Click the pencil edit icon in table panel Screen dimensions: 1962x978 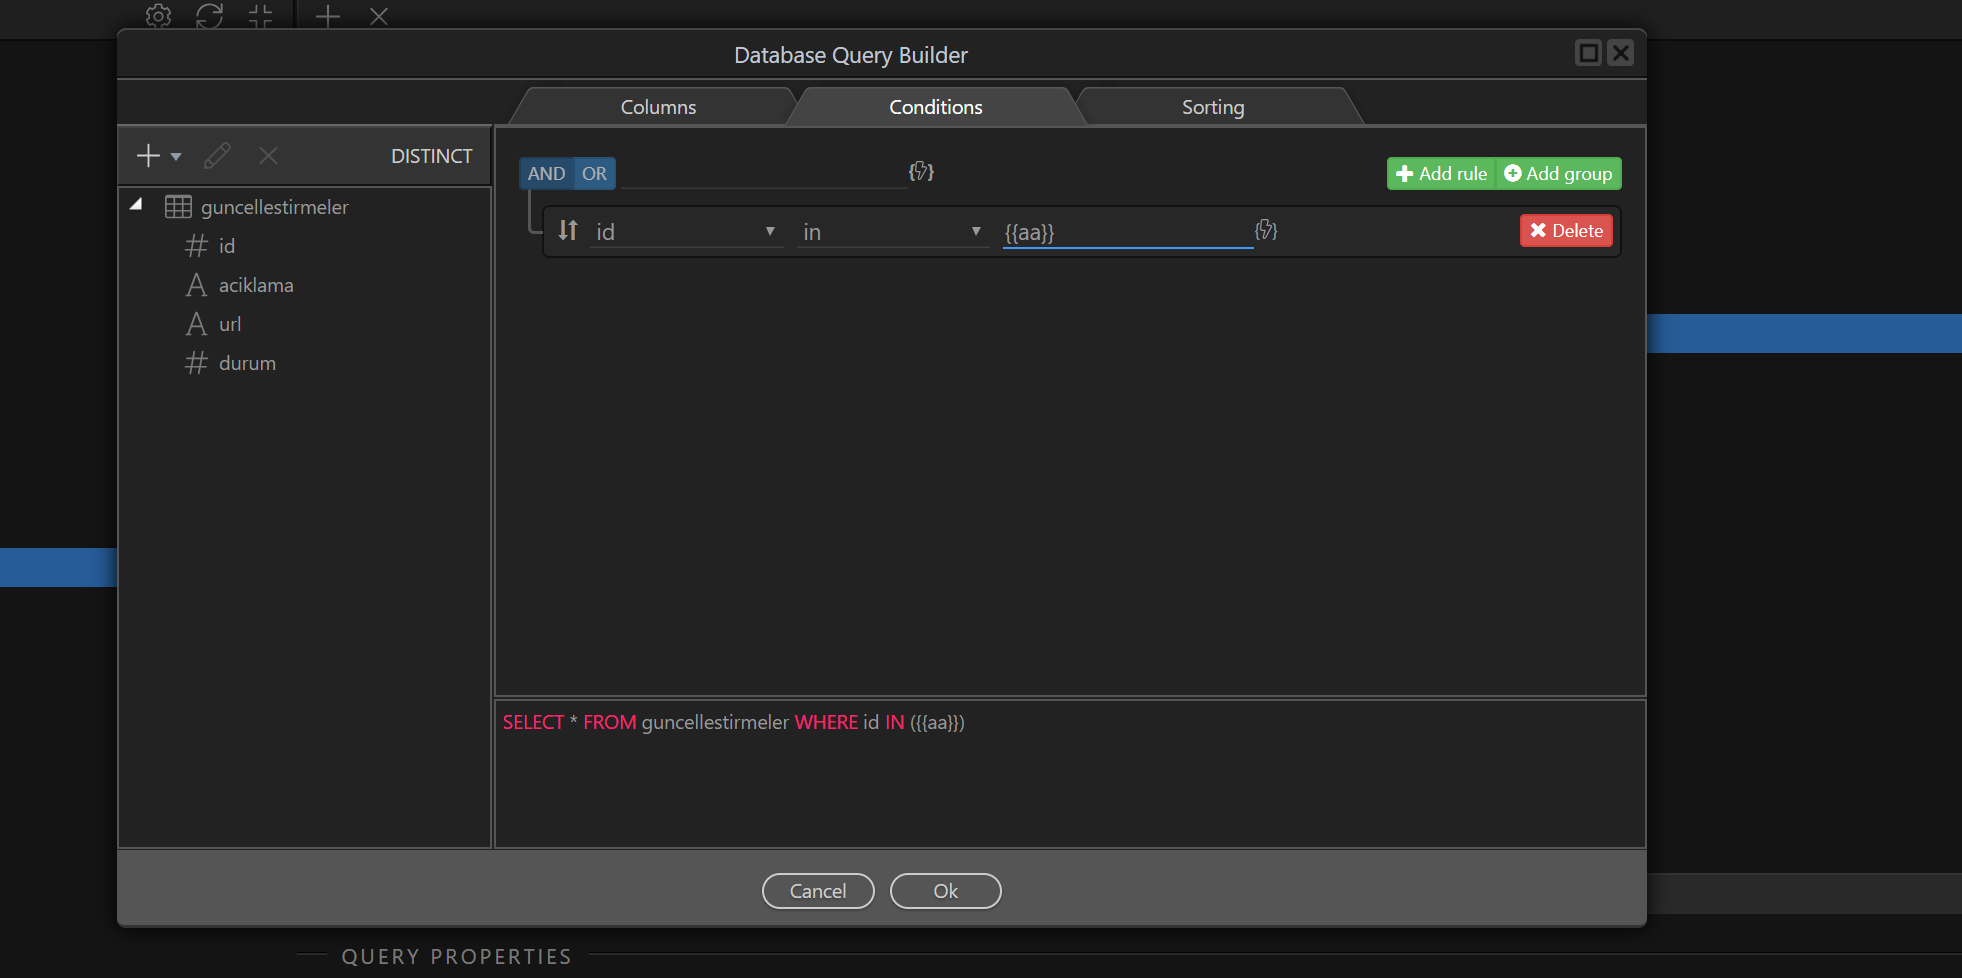click(217, 156)
